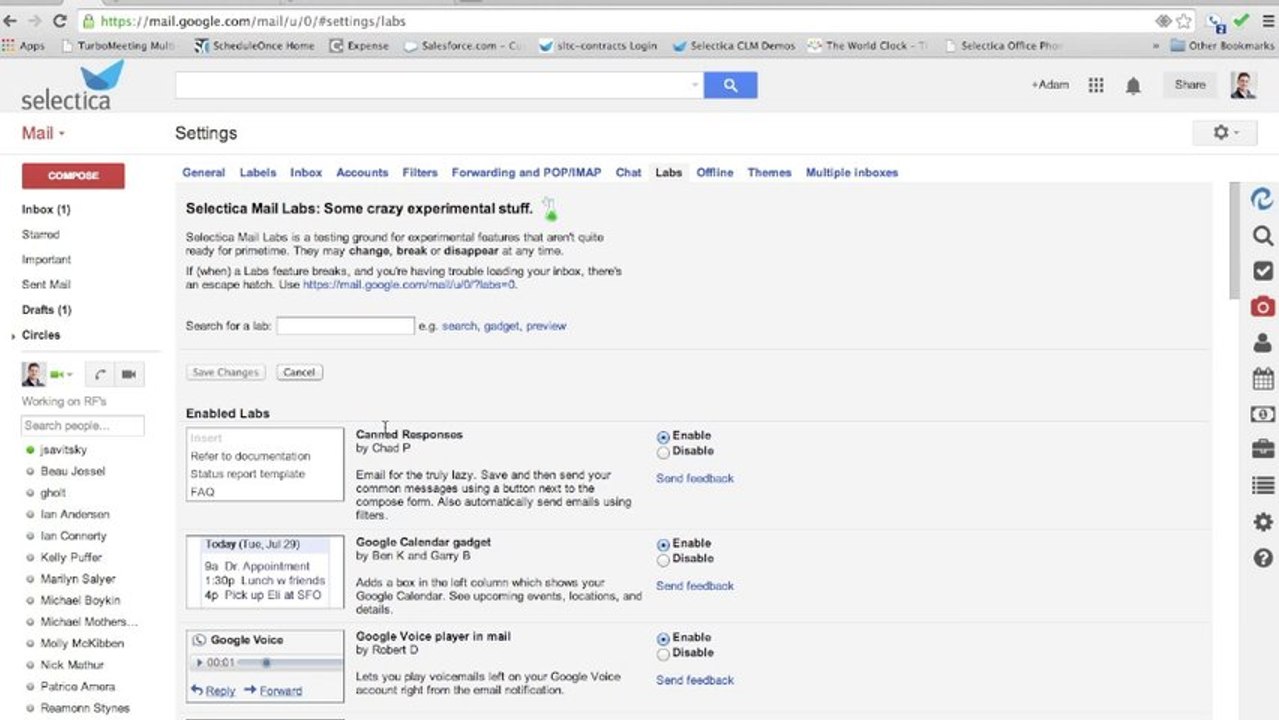Go back with the browser back arrow
The image size is (1279, 720).
[x=10, y=20]
